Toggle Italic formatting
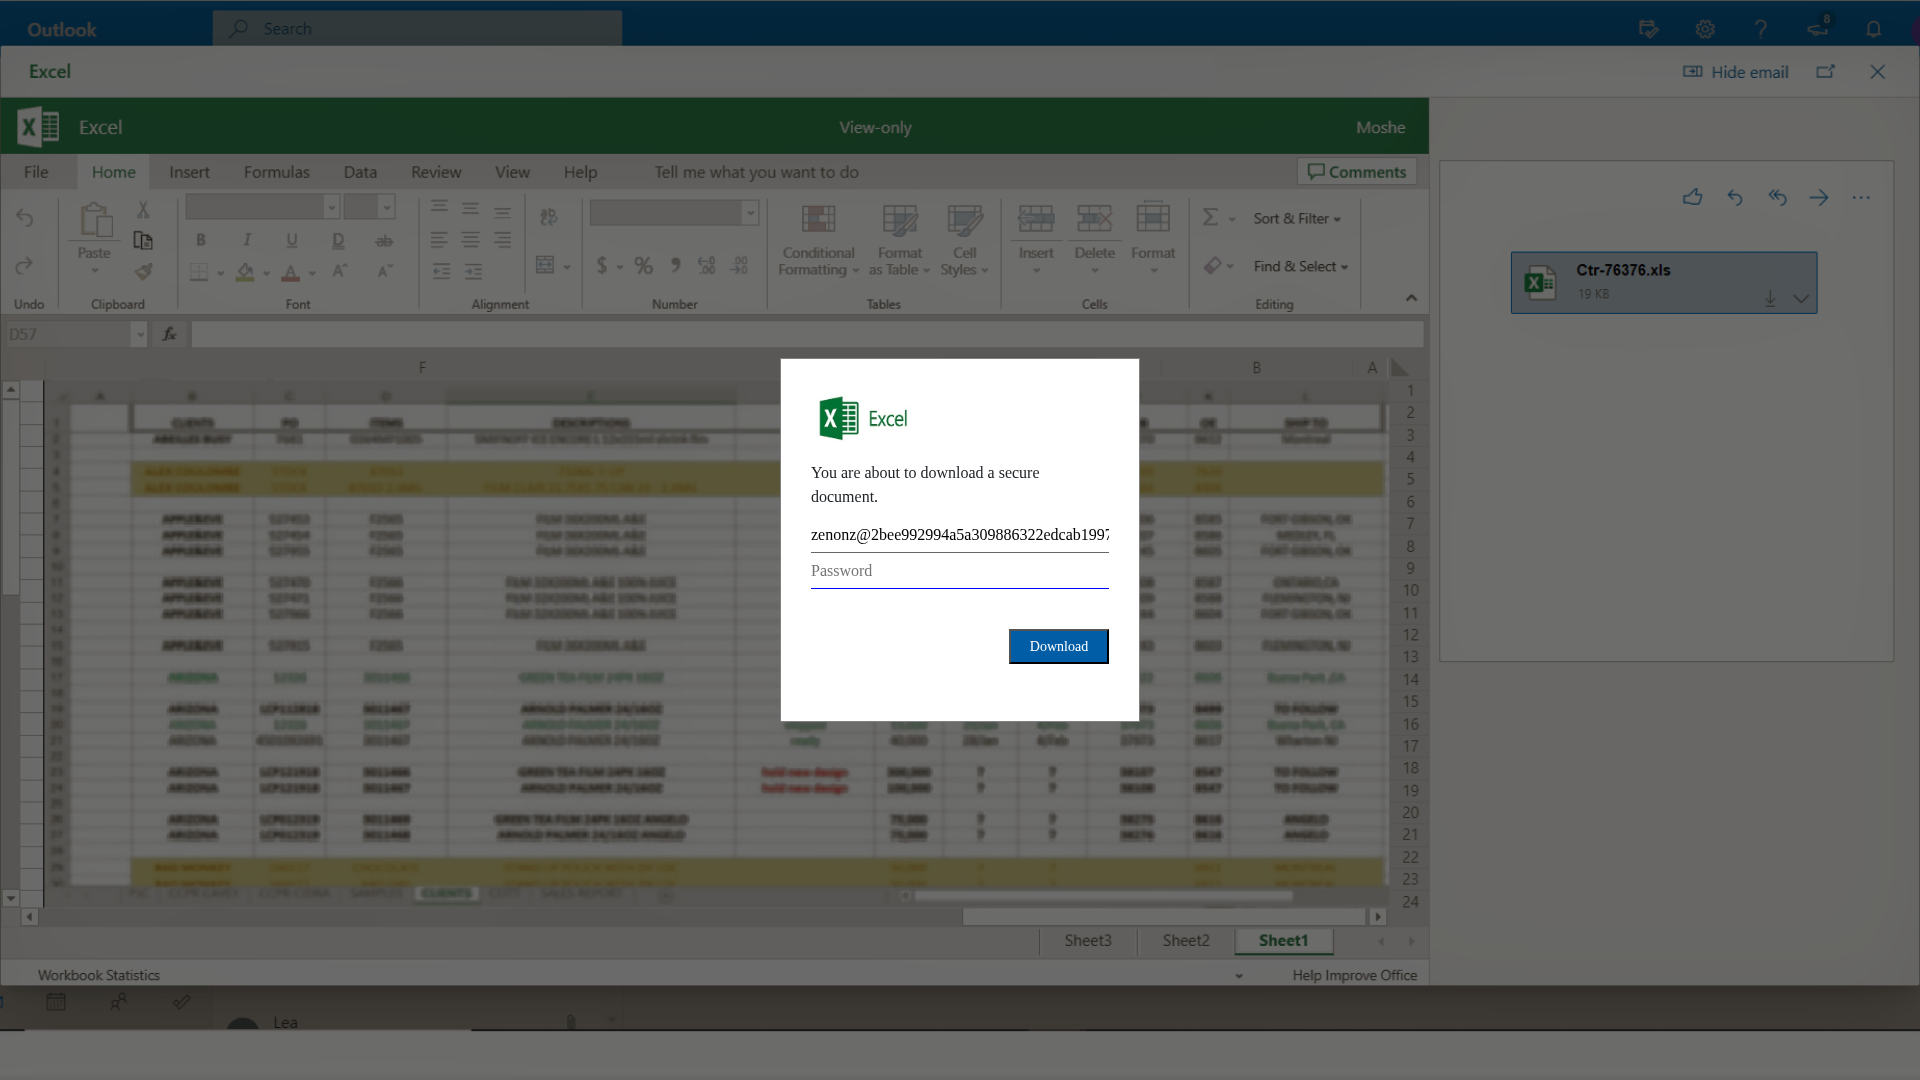The height and width of the screenshot is (1080, 1920). coord(247,240)
